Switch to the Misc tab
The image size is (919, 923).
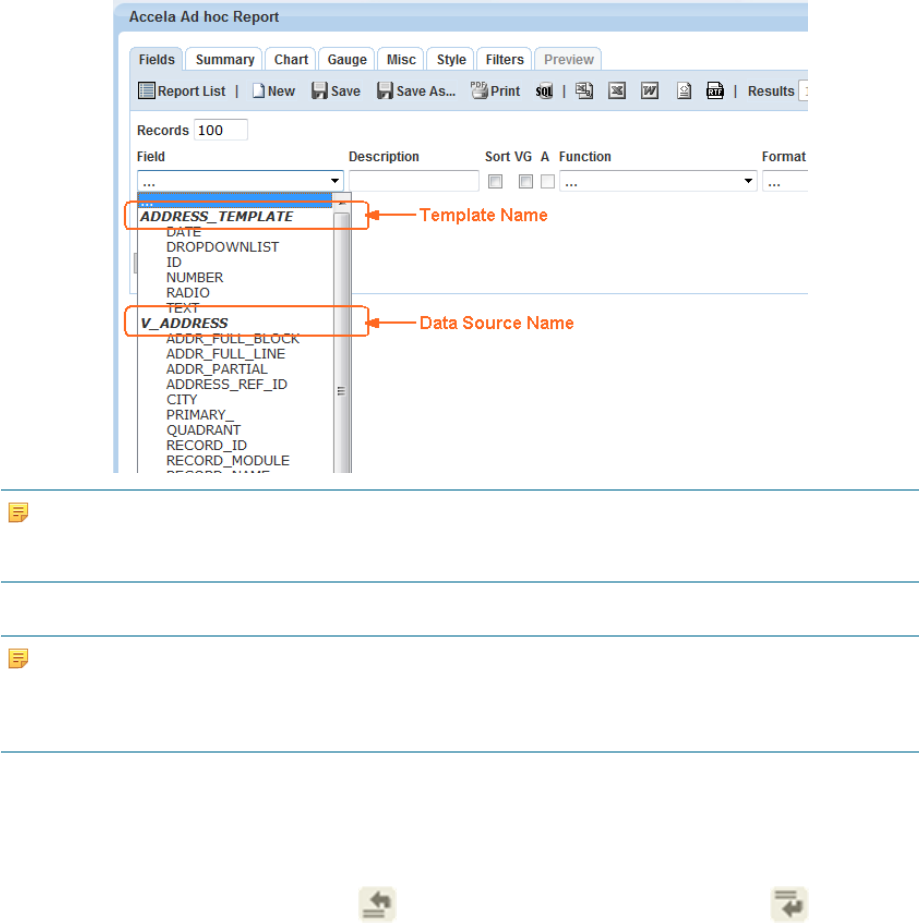(x=401, y=59)
